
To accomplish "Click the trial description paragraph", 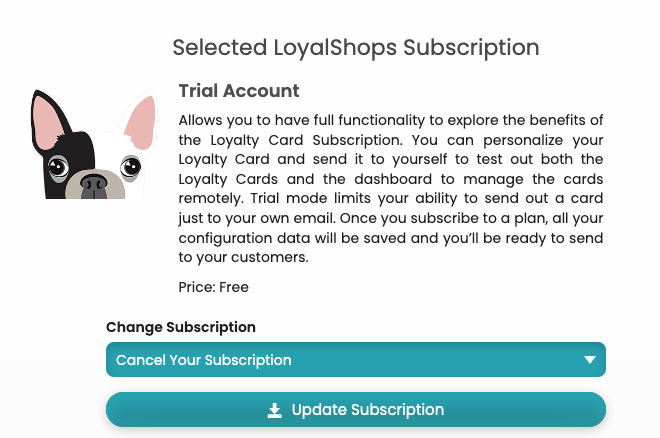I will click(x=391, y=188).
